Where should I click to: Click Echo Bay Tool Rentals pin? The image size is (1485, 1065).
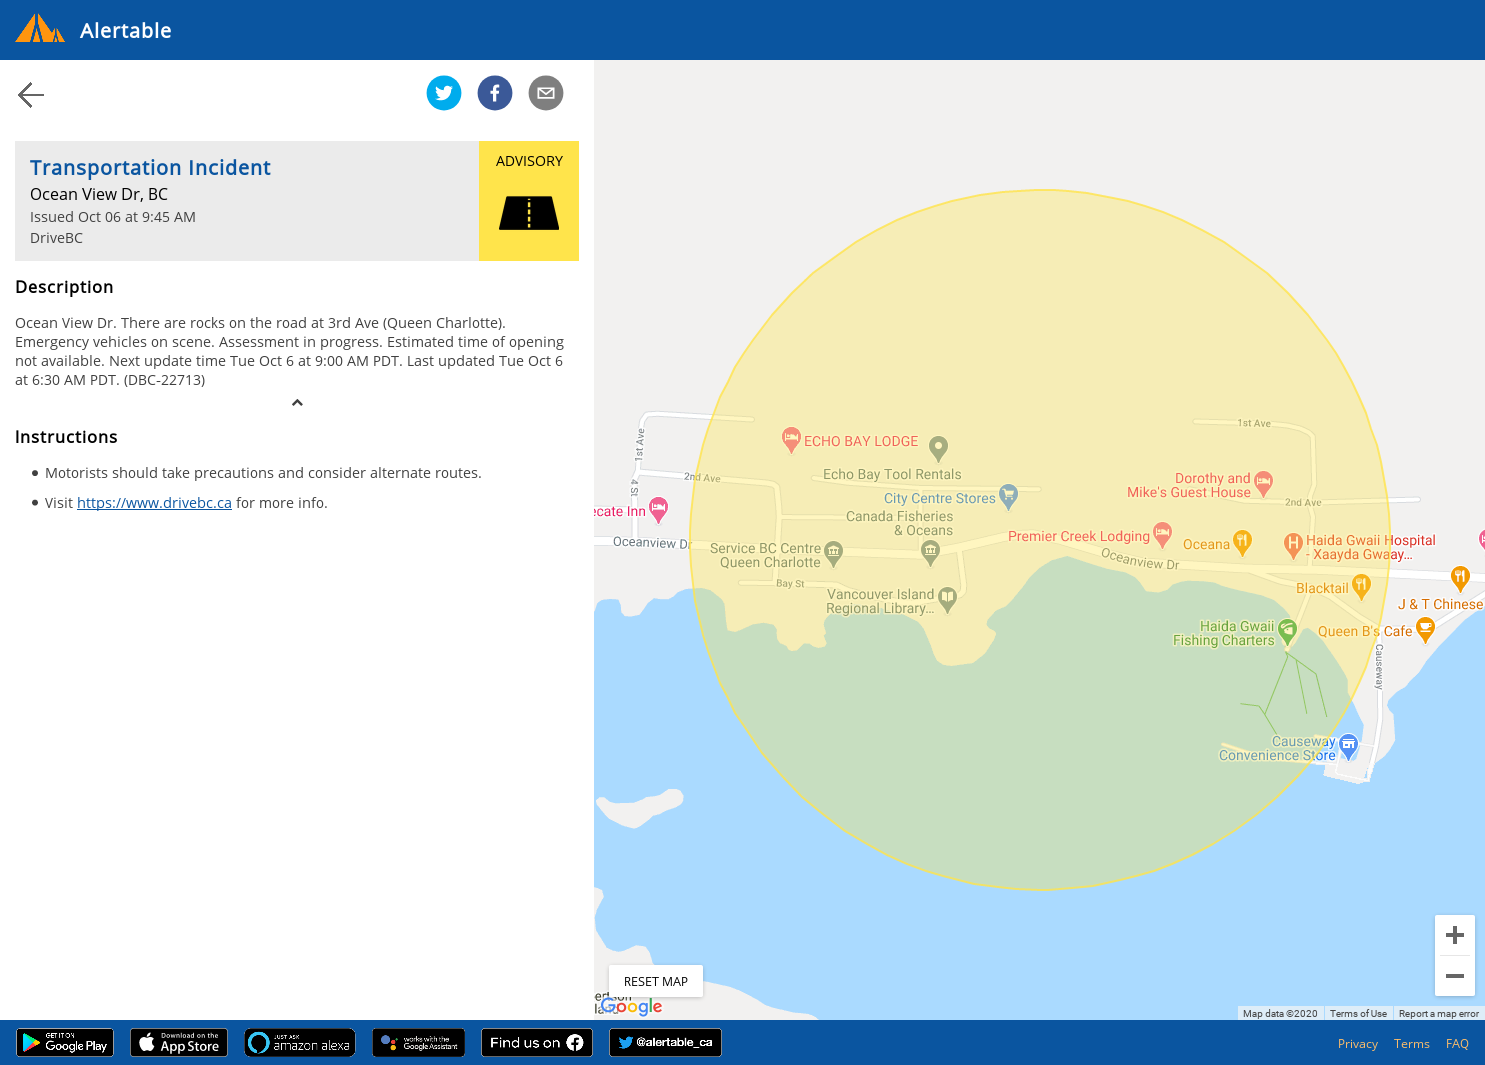click(x=938, y=447)
